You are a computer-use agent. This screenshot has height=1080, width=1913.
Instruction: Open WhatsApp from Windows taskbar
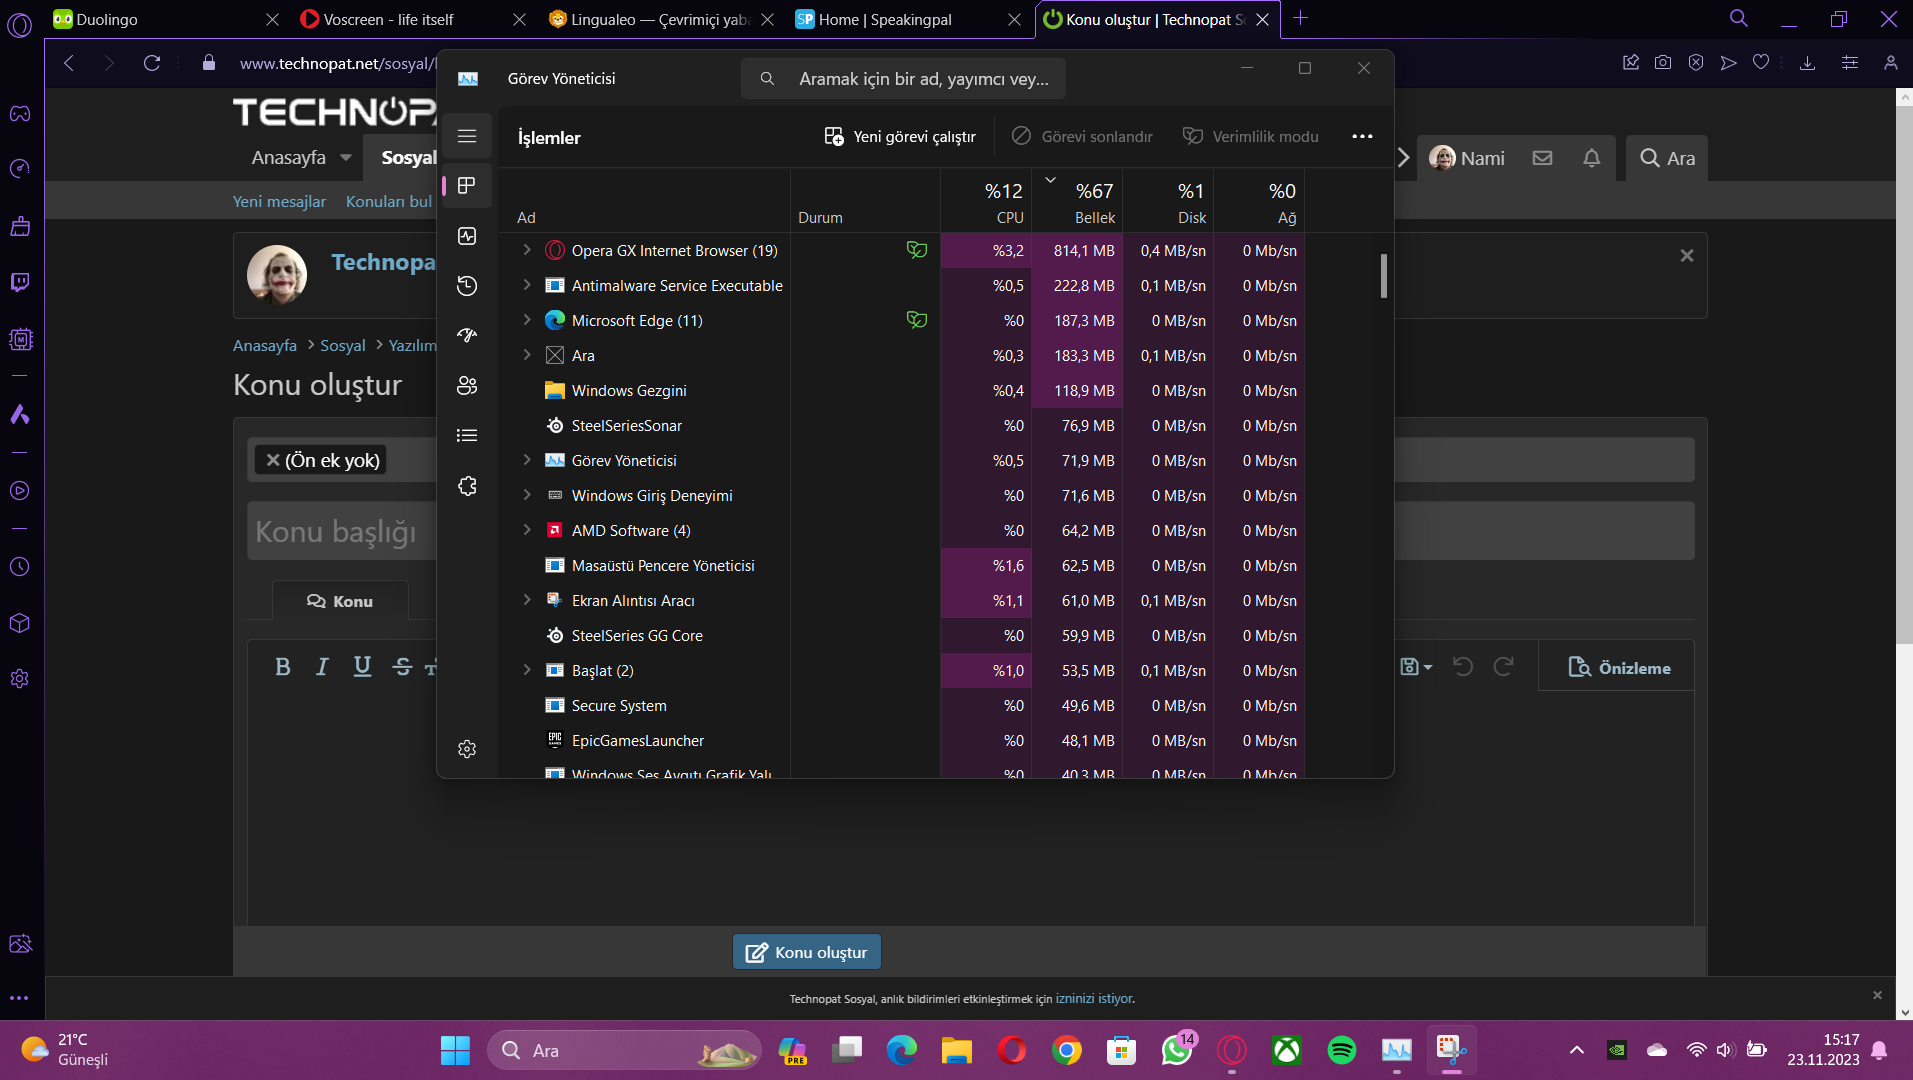click(1177, 1050)
